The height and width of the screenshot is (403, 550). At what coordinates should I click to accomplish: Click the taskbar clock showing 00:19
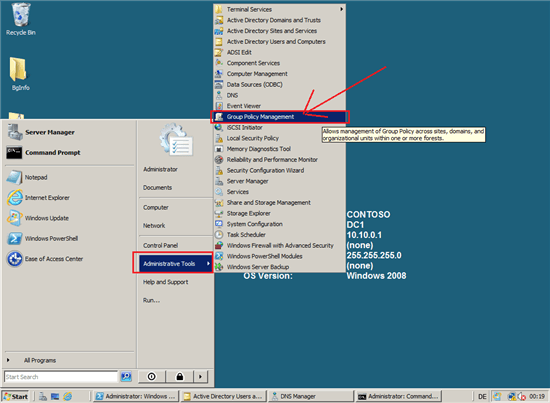click(x=537, y=396)
